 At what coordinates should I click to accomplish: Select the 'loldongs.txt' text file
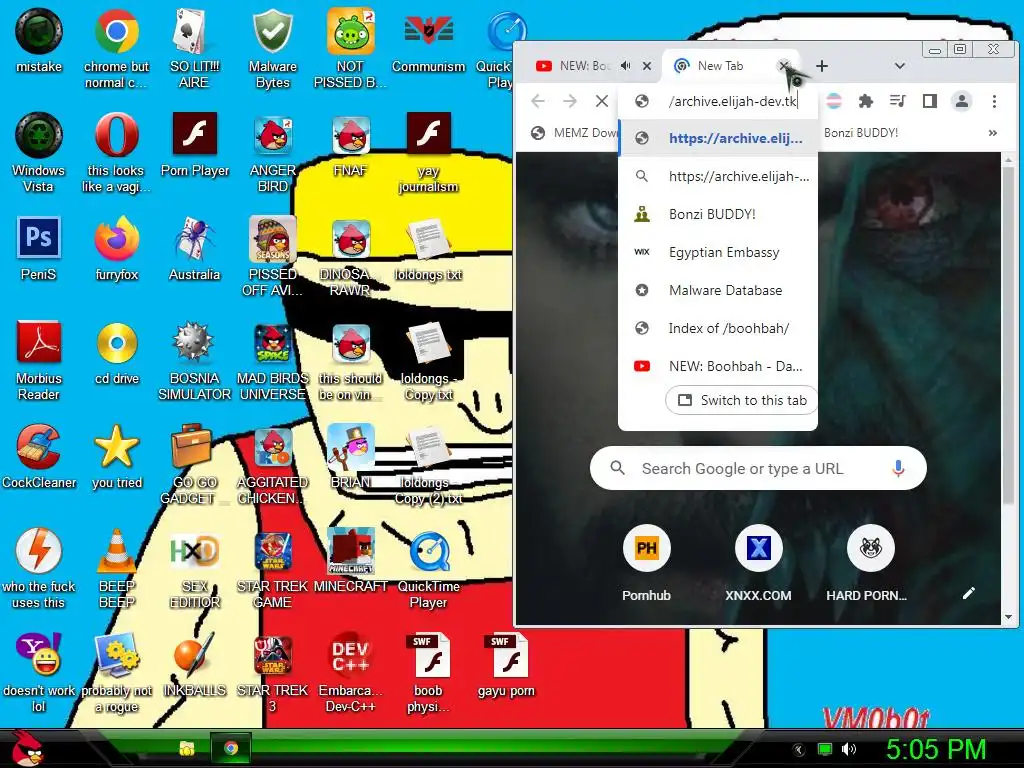click(428, 248)
